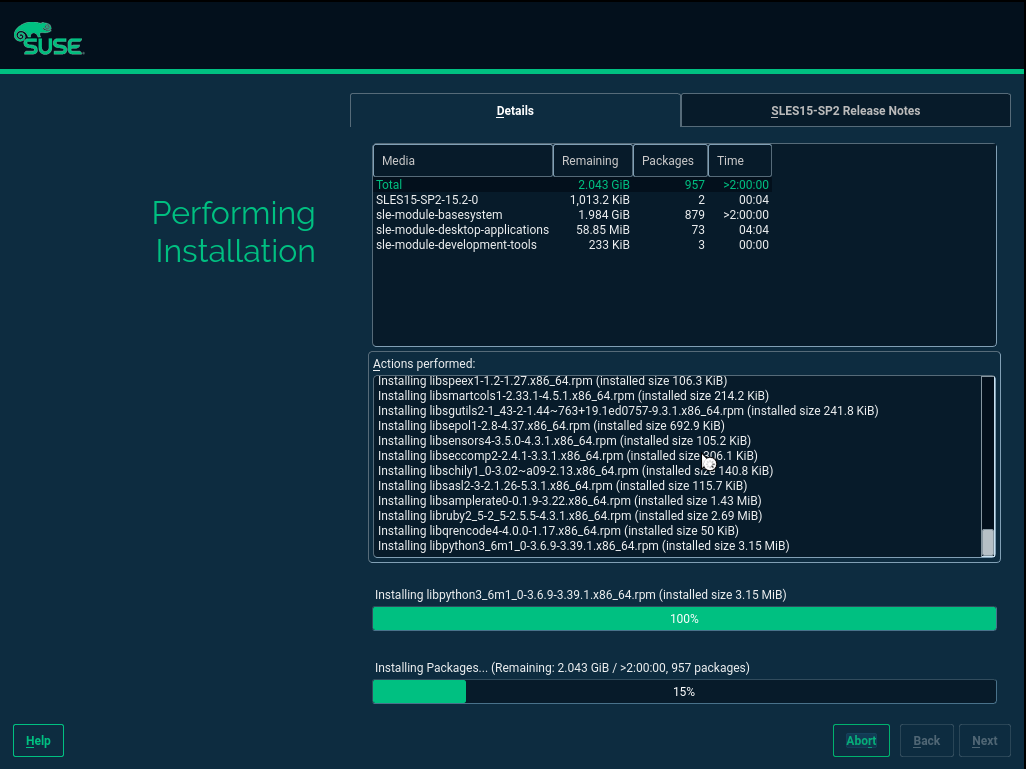This screenshot has height=769, width=1026.
Task: Click the libpython3 package progress bar
Action: coord(684,619)
